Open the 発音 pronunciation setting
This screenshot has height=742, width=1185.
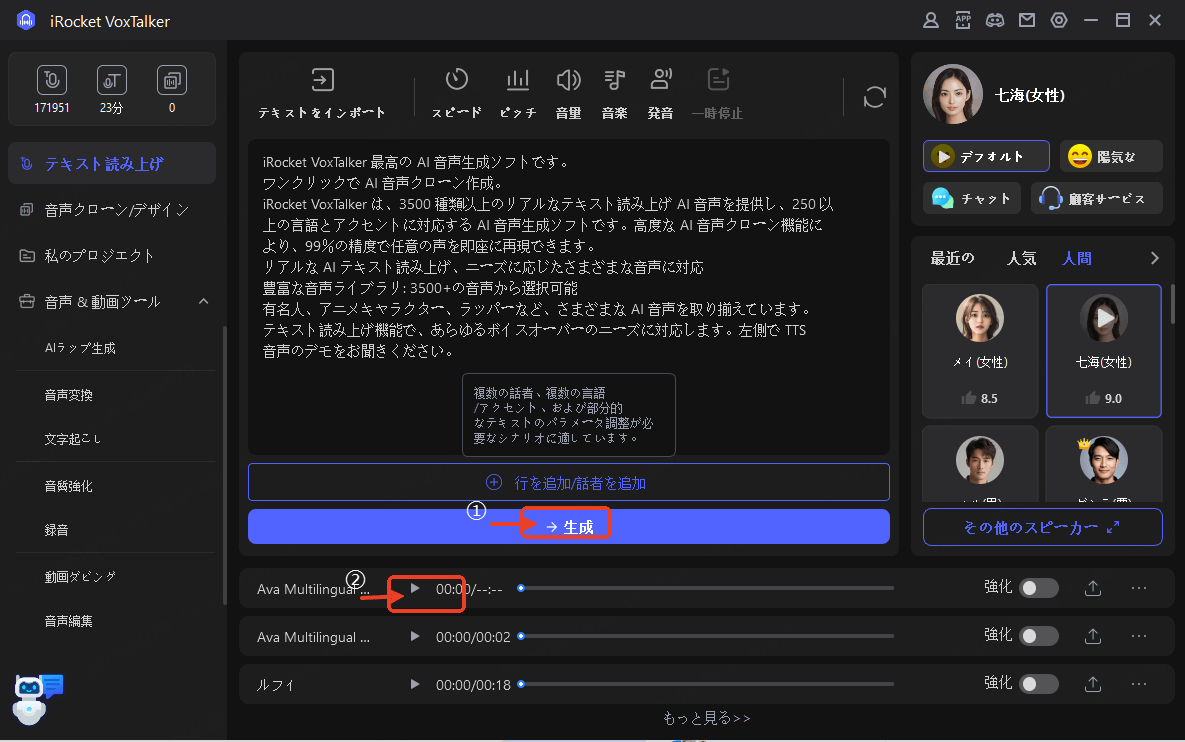661,94
